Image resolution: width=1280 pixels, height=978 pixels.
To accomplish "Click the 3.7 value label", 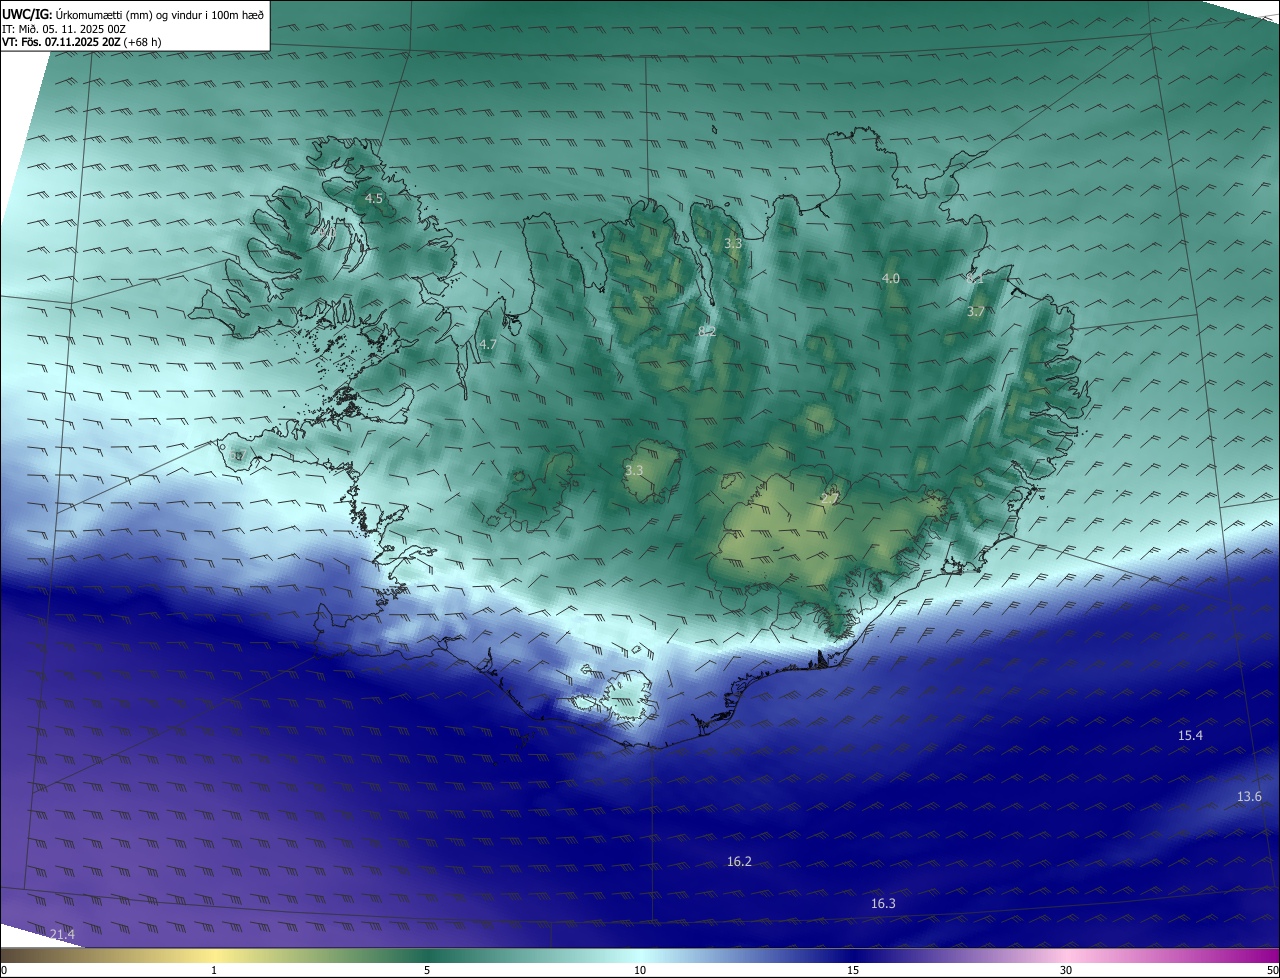I will 976,312.
